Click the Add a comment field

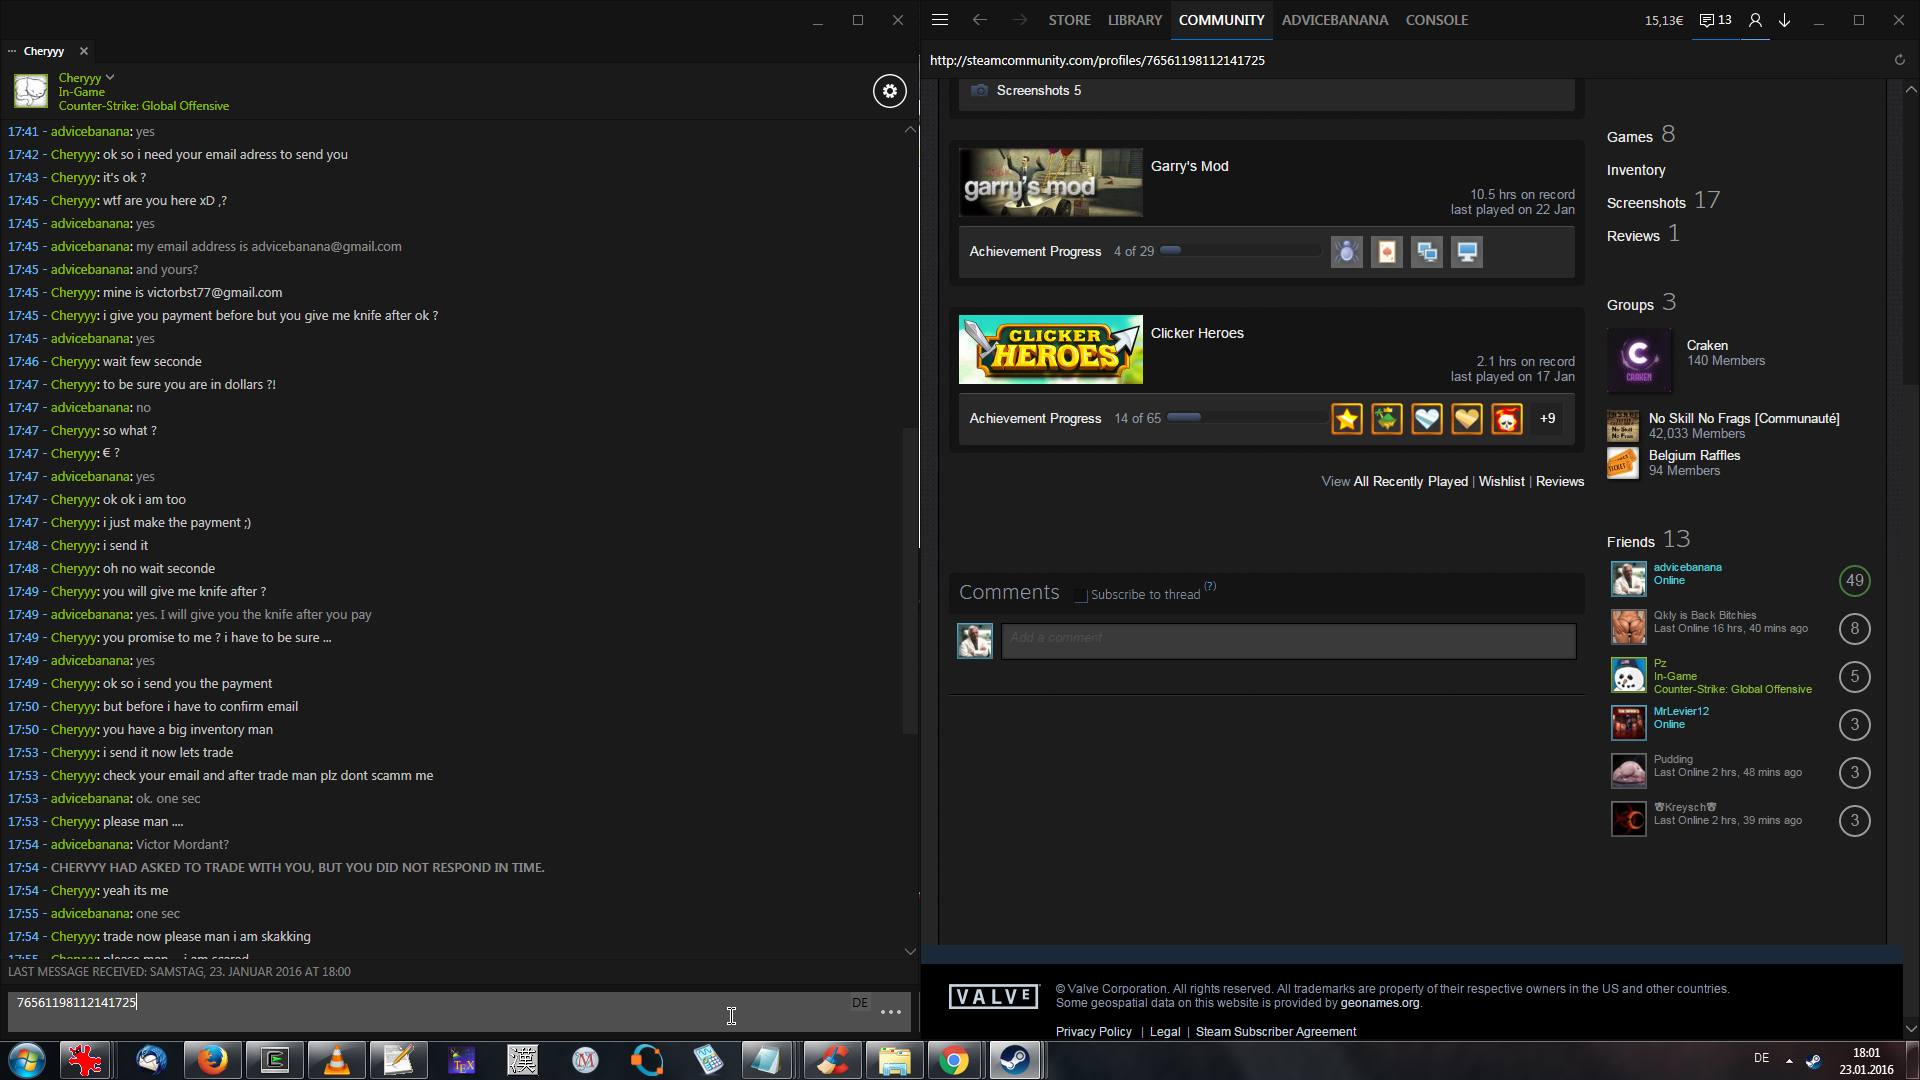[x=1288, y=640]
